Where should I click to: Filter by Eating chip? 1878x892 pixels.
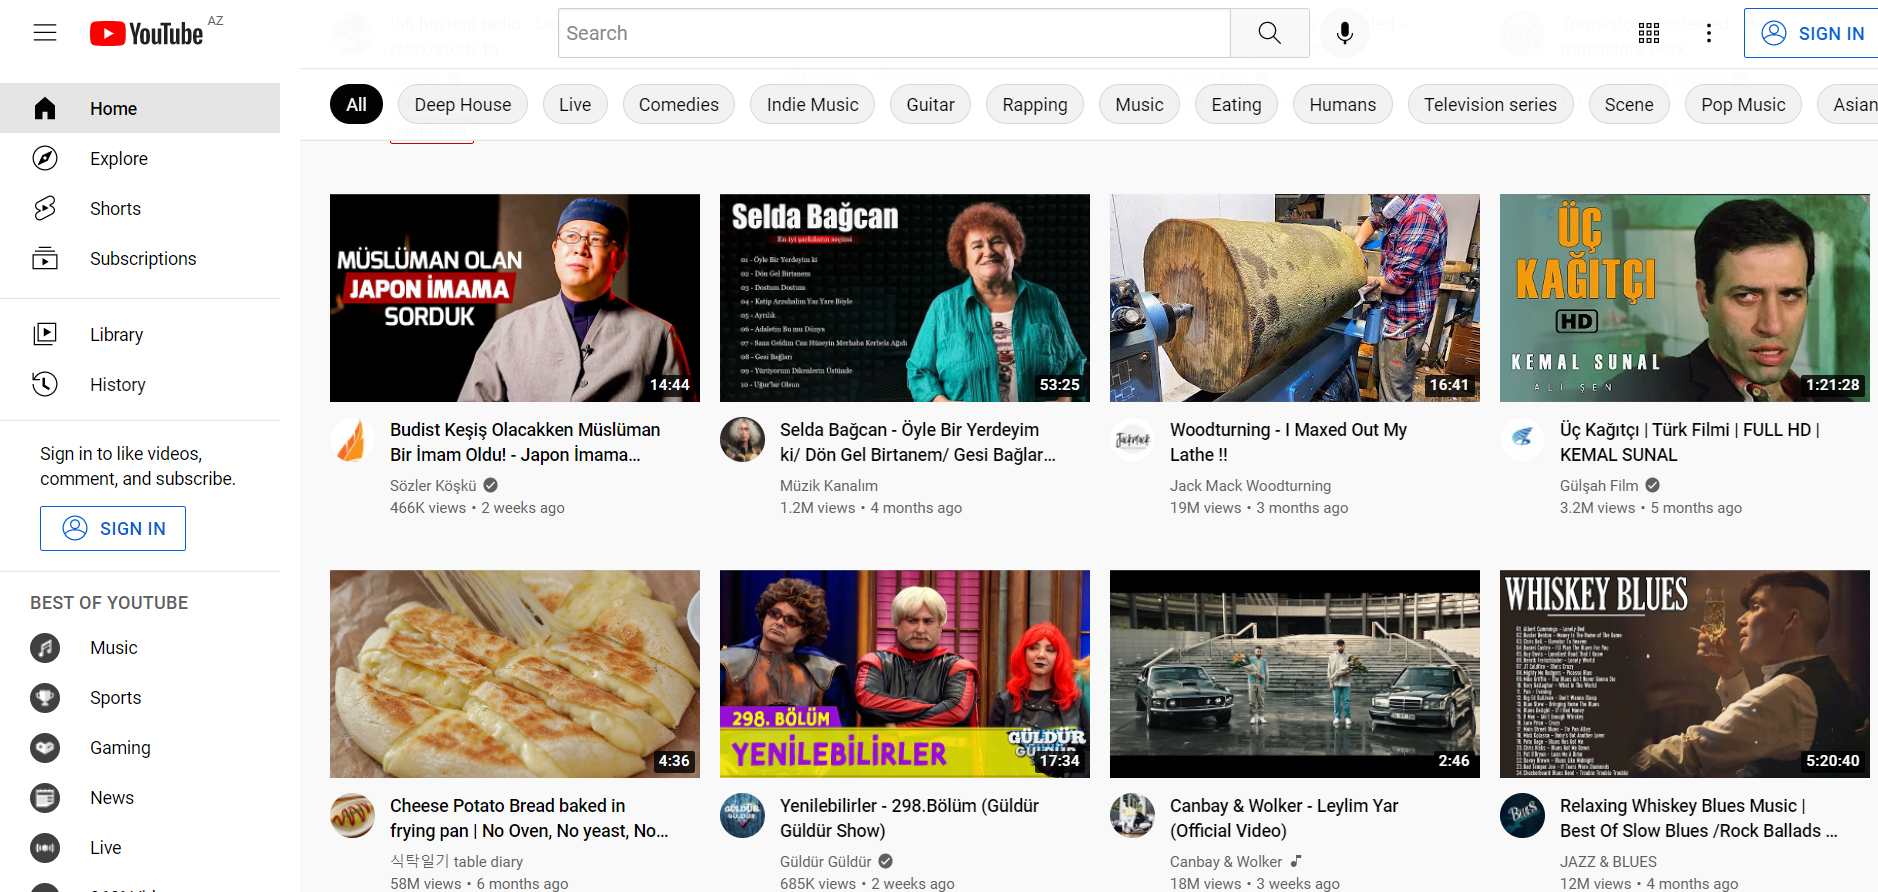[1236, 105]
